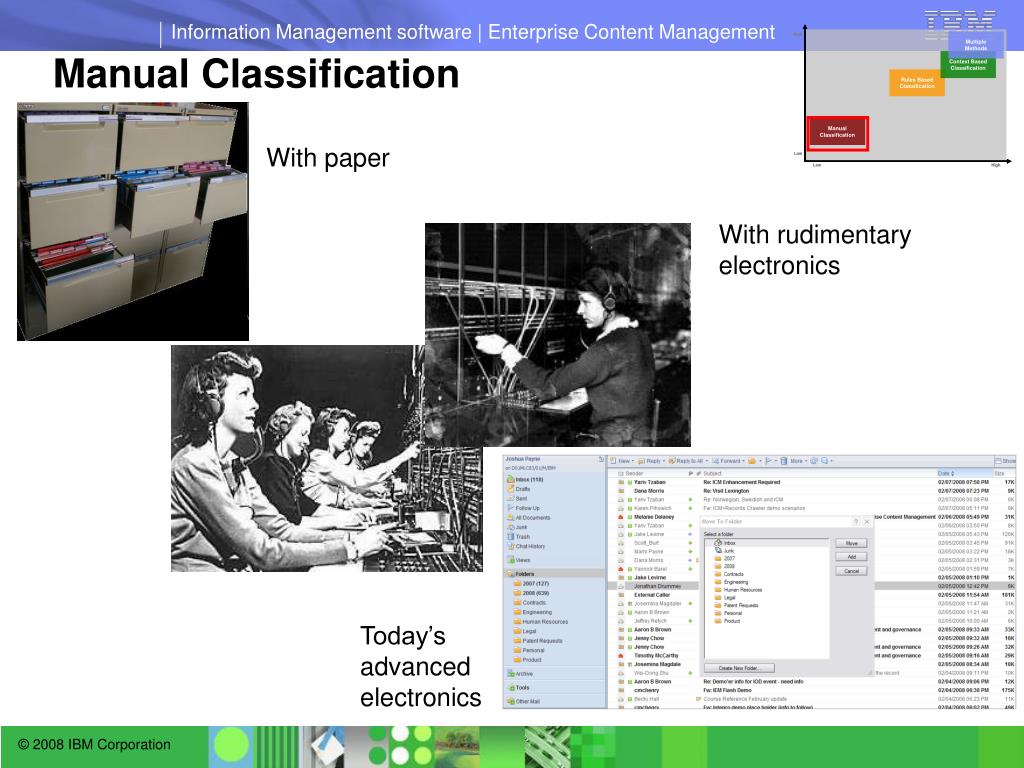
Task: Cancel the Move To Folder dialog
Action: pyautogui.click(x=852, y=571)
